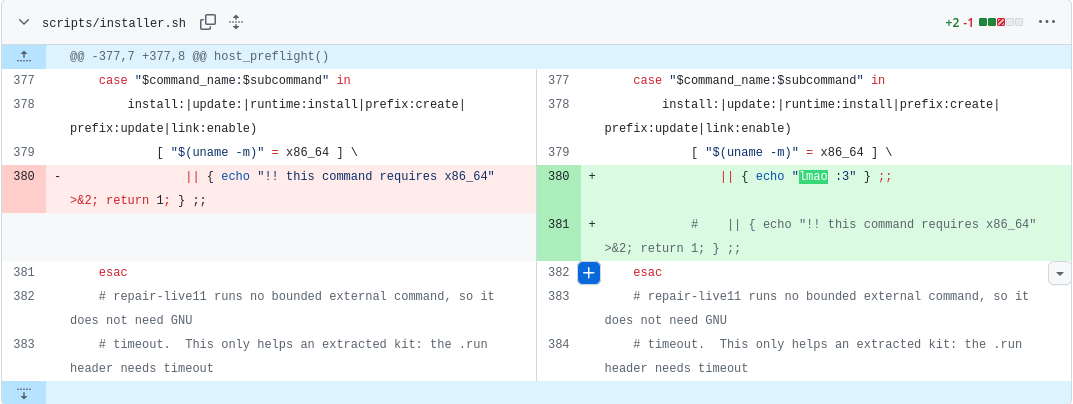Collapse the scripts/installer.sh file diff
Screen dimensions: 1073x404
(24, 23)
